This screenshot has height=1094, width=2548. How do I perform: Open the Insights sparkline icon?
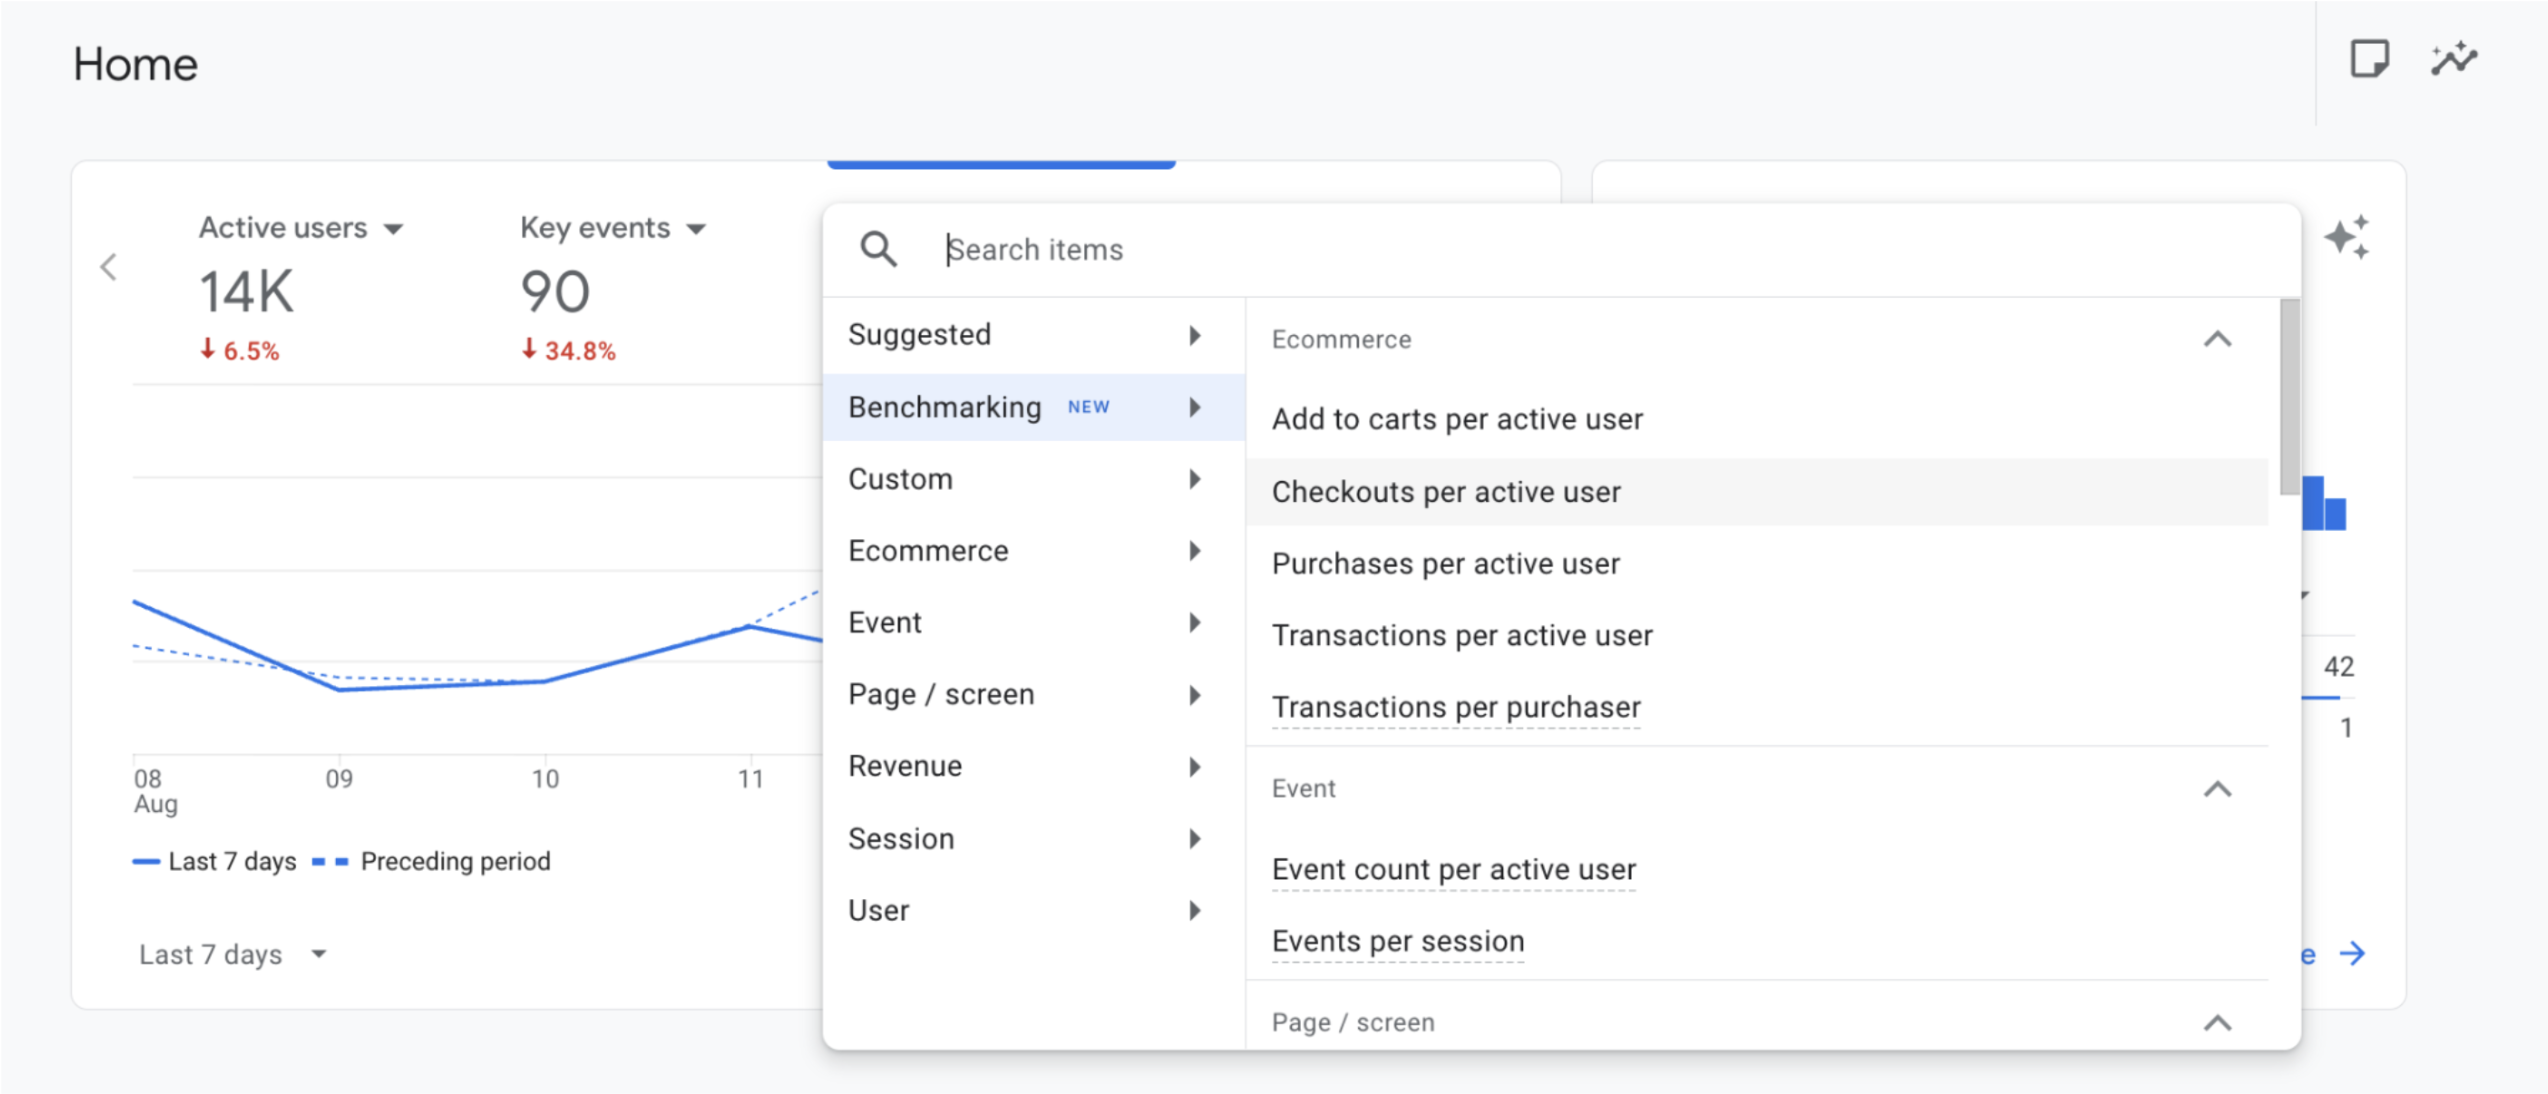coord(2453,59)
